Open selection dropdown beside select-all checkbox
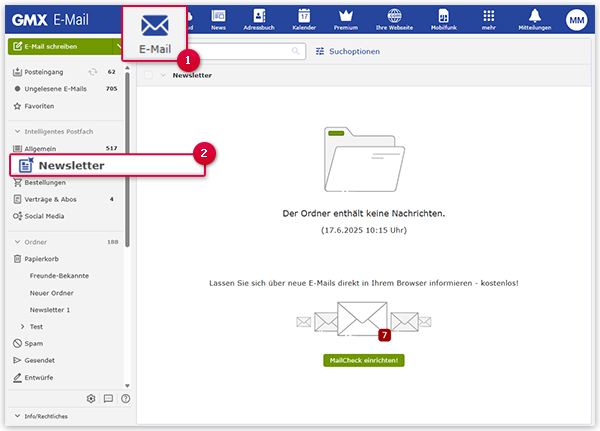The image size is (600, 431). 163,75
